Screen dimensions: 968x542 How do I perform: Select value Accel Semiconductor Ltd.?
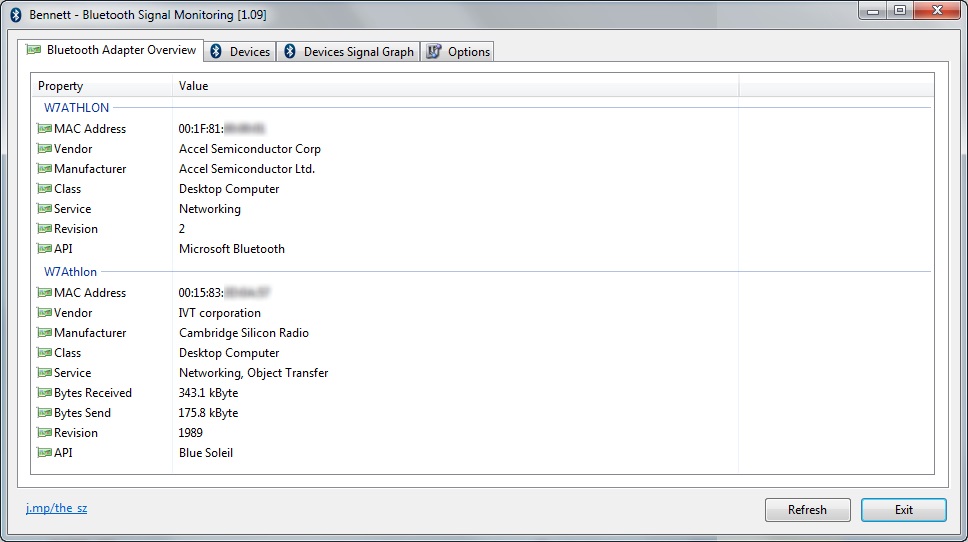click(x=247, y=169)
